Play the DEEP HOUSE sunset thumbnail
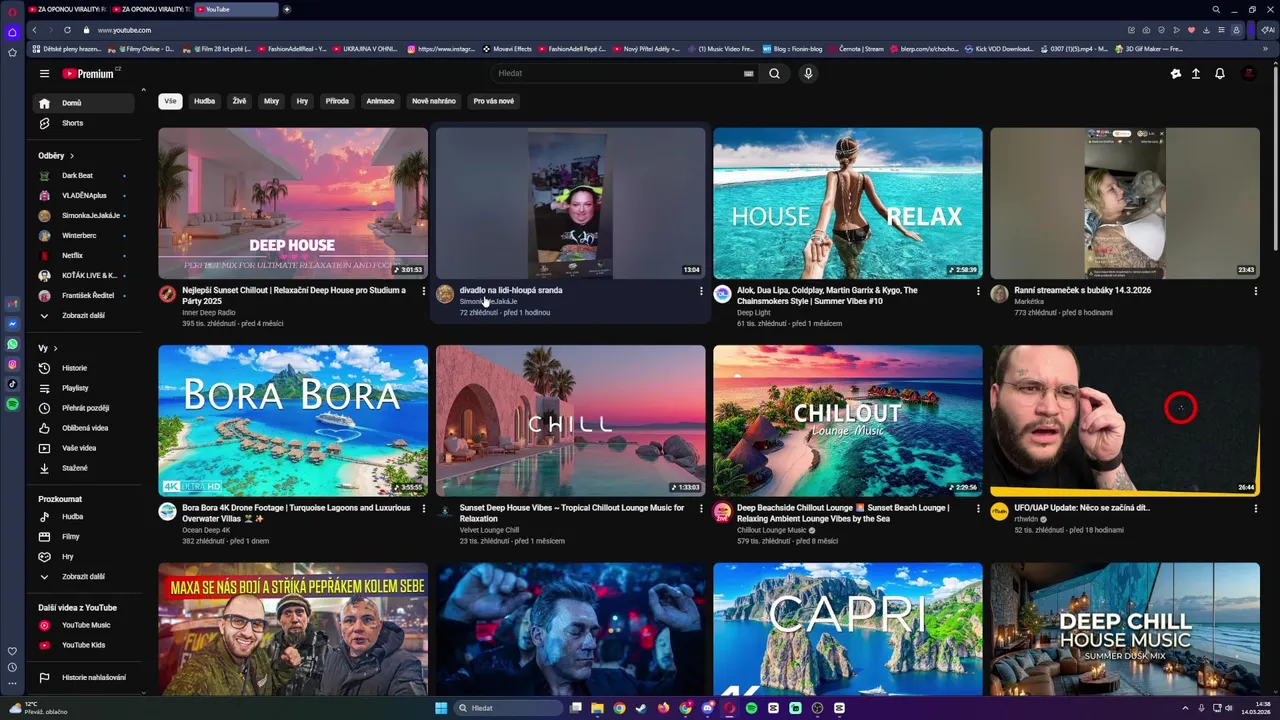Screen dimensions: 1280x720 click(293, 203)
